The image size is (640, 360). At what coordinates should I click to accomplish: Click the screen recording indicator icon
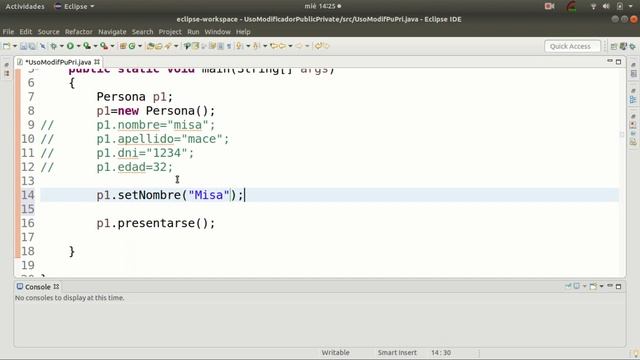549,6
